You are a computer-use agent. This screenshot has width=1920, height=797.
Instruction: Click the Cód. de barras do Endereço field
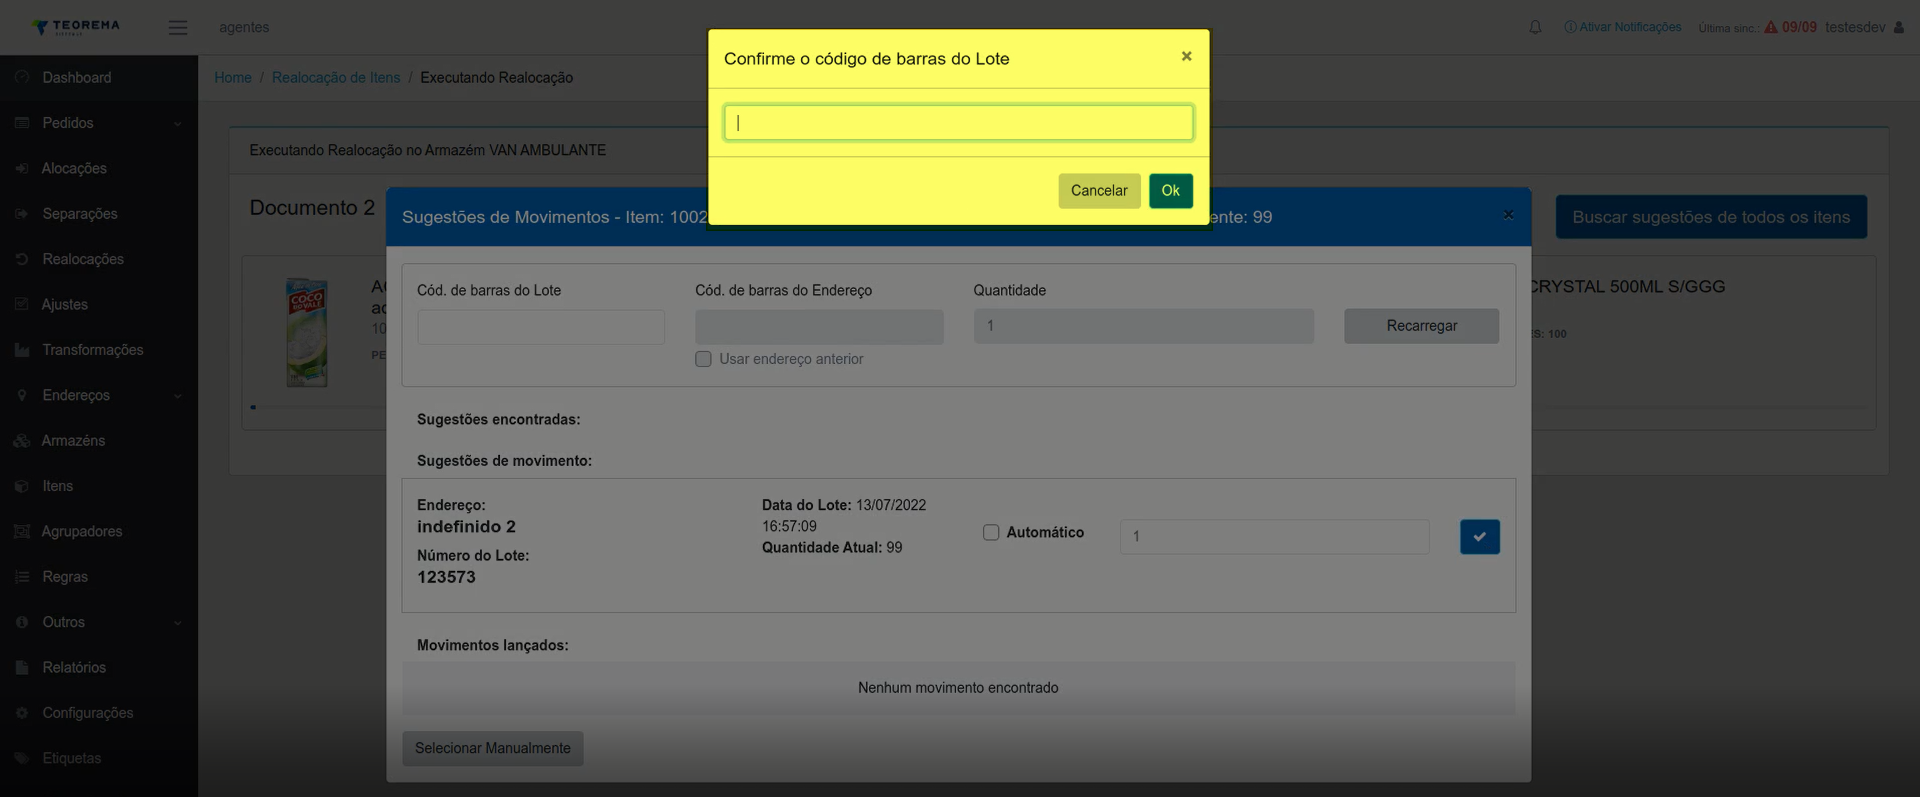point(819,327)
